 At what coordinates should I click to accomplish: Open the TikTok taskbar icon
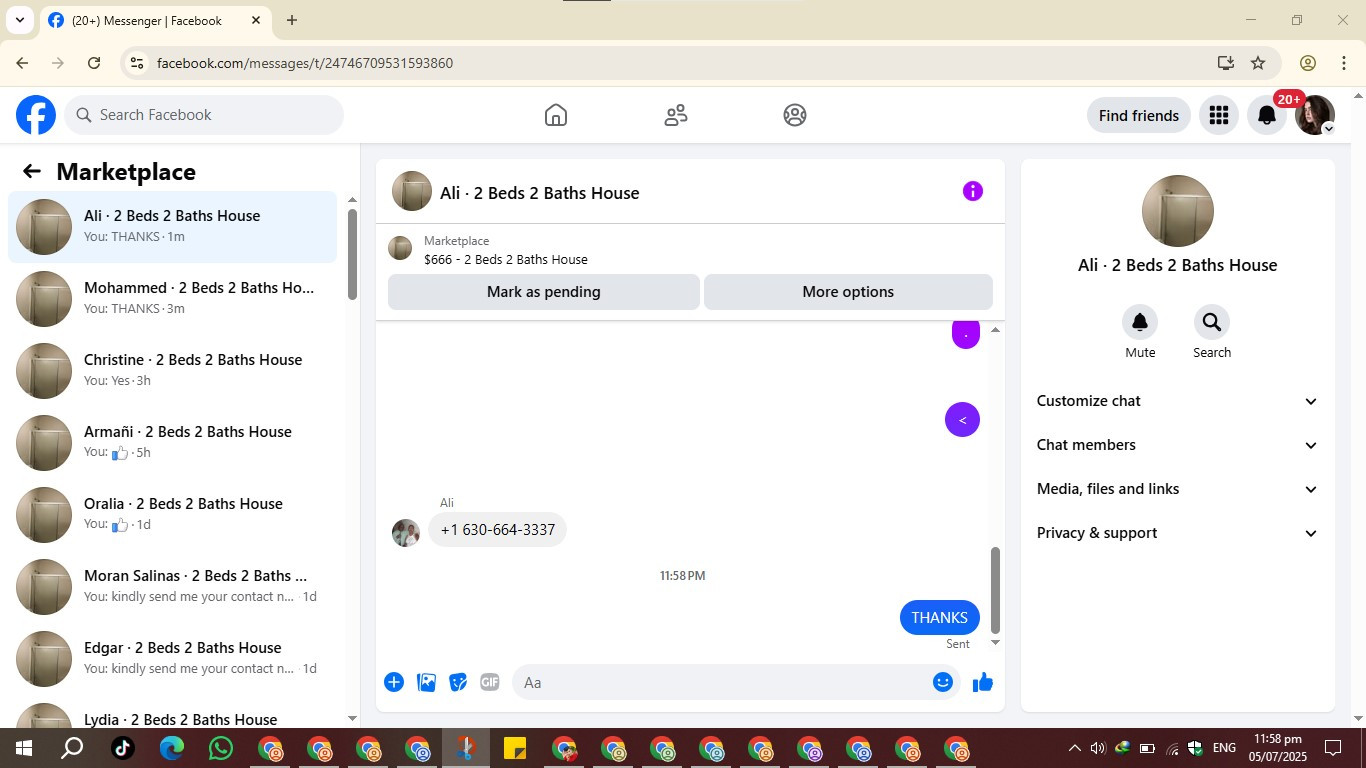click(x=123, y=748)
